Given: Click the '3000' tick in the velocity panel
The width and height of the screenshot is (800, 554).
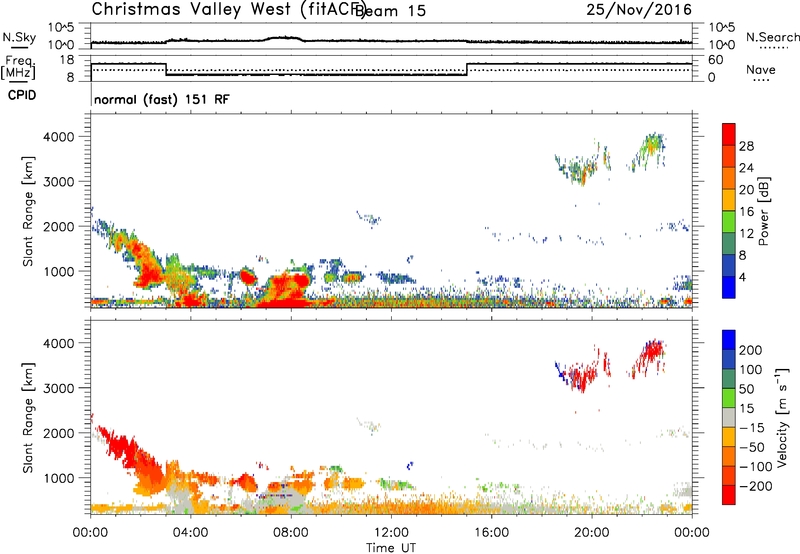Looking at the screenshot, I should point(59,388).
